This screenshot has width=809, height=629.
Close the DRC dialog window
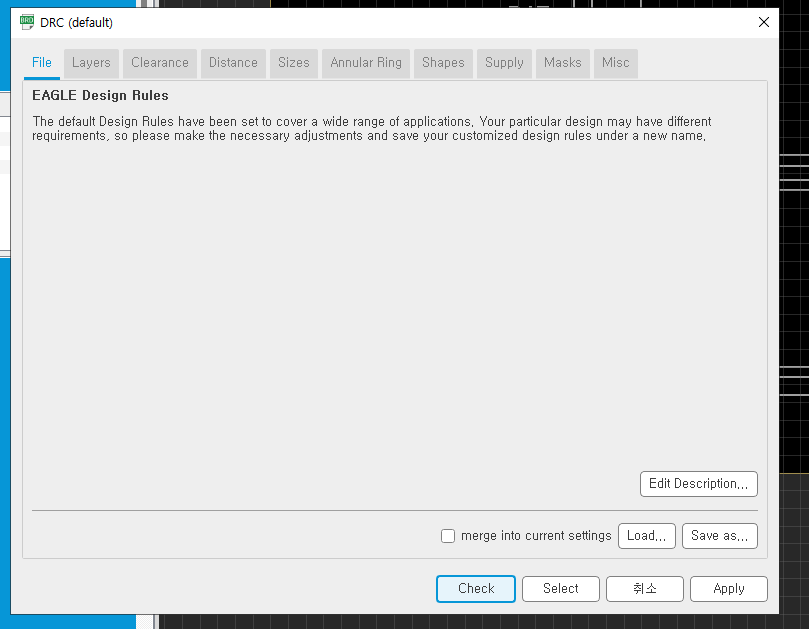click(764, 22)
